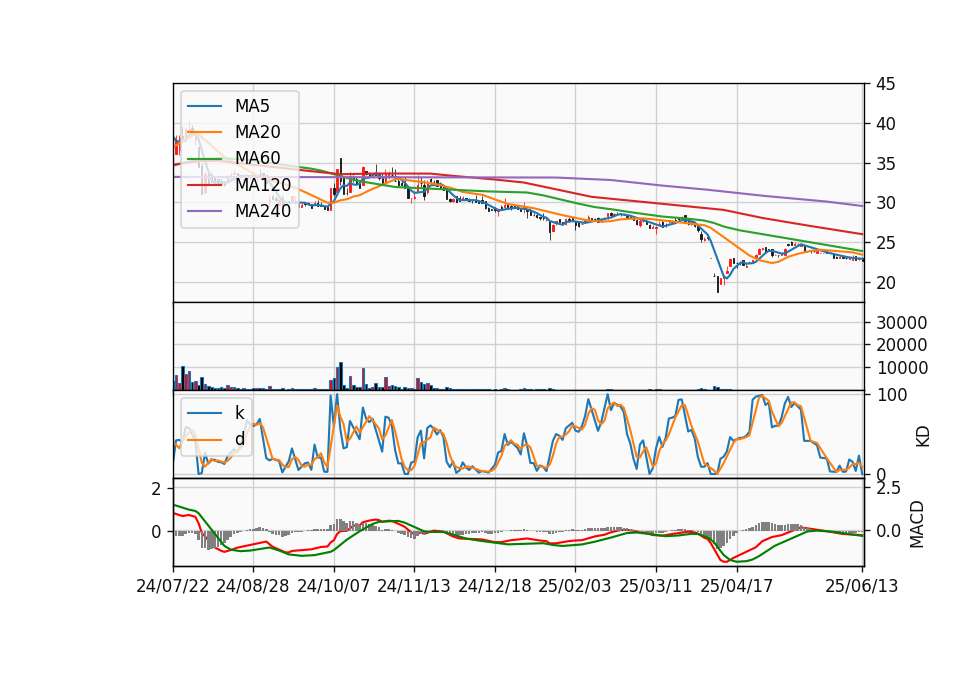Click the purple MA240 legend line swatch
This screenshot has width=960, height=690.
(204, 211)
